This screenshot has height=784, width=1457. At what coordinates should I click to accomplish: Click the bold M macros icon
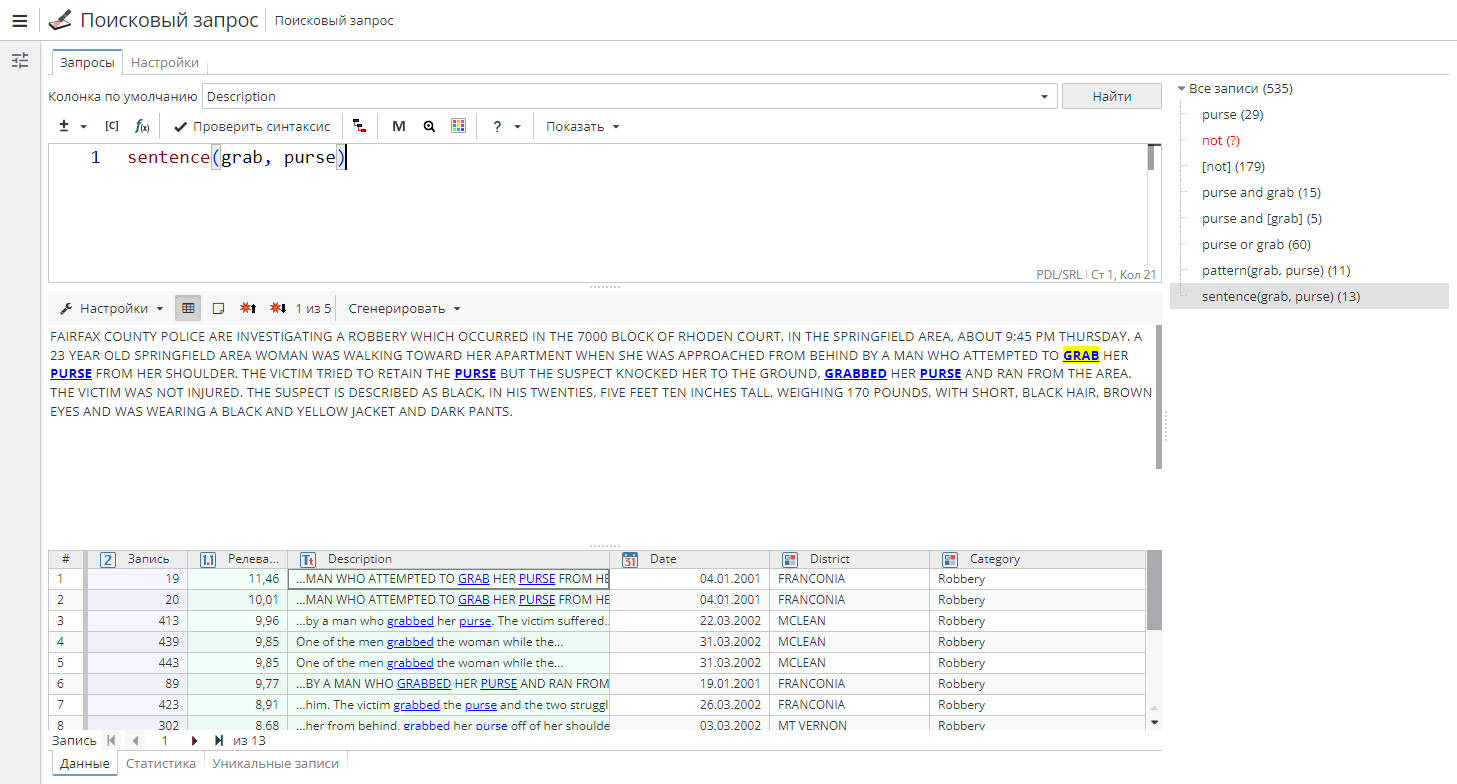click(x=399, y=126)
